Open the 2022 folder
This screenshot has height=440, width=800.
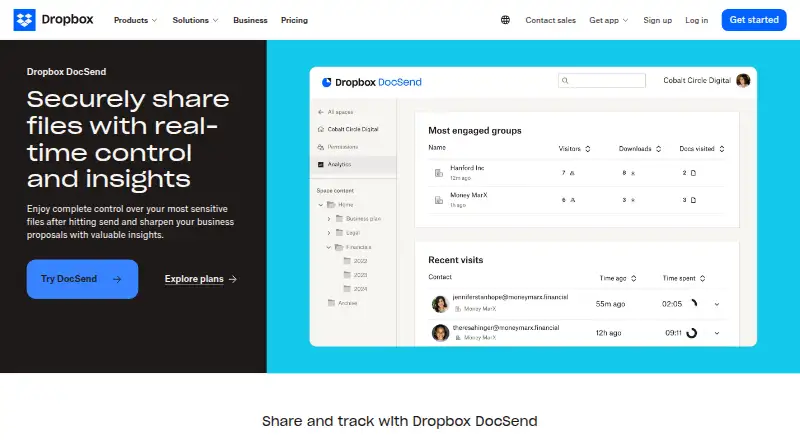[356, 261]
